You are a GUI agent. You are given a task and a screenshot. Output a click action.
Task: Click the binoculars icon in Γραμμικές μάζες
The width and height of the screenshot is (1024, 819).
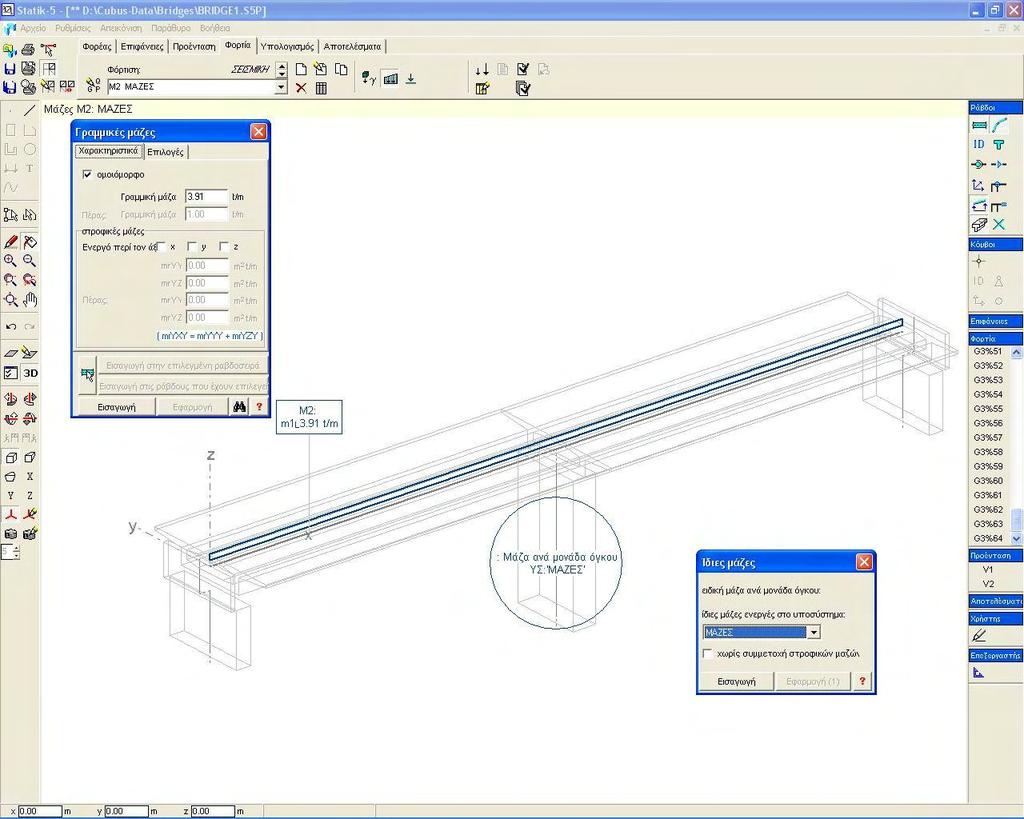(239, 407)
